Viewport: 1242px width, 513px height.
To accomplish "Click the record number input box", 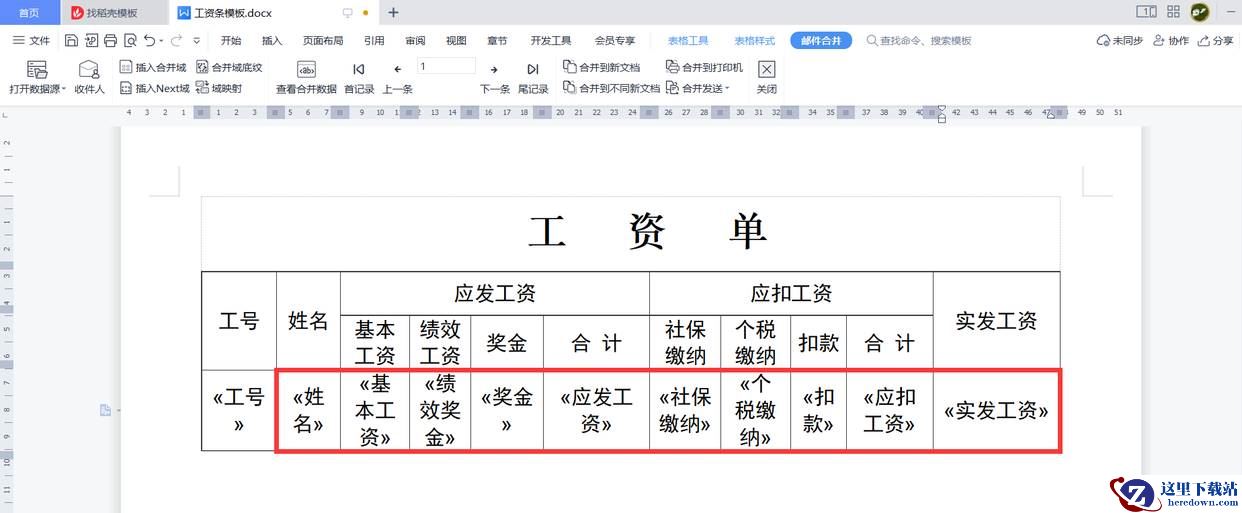I will [446, 66].
